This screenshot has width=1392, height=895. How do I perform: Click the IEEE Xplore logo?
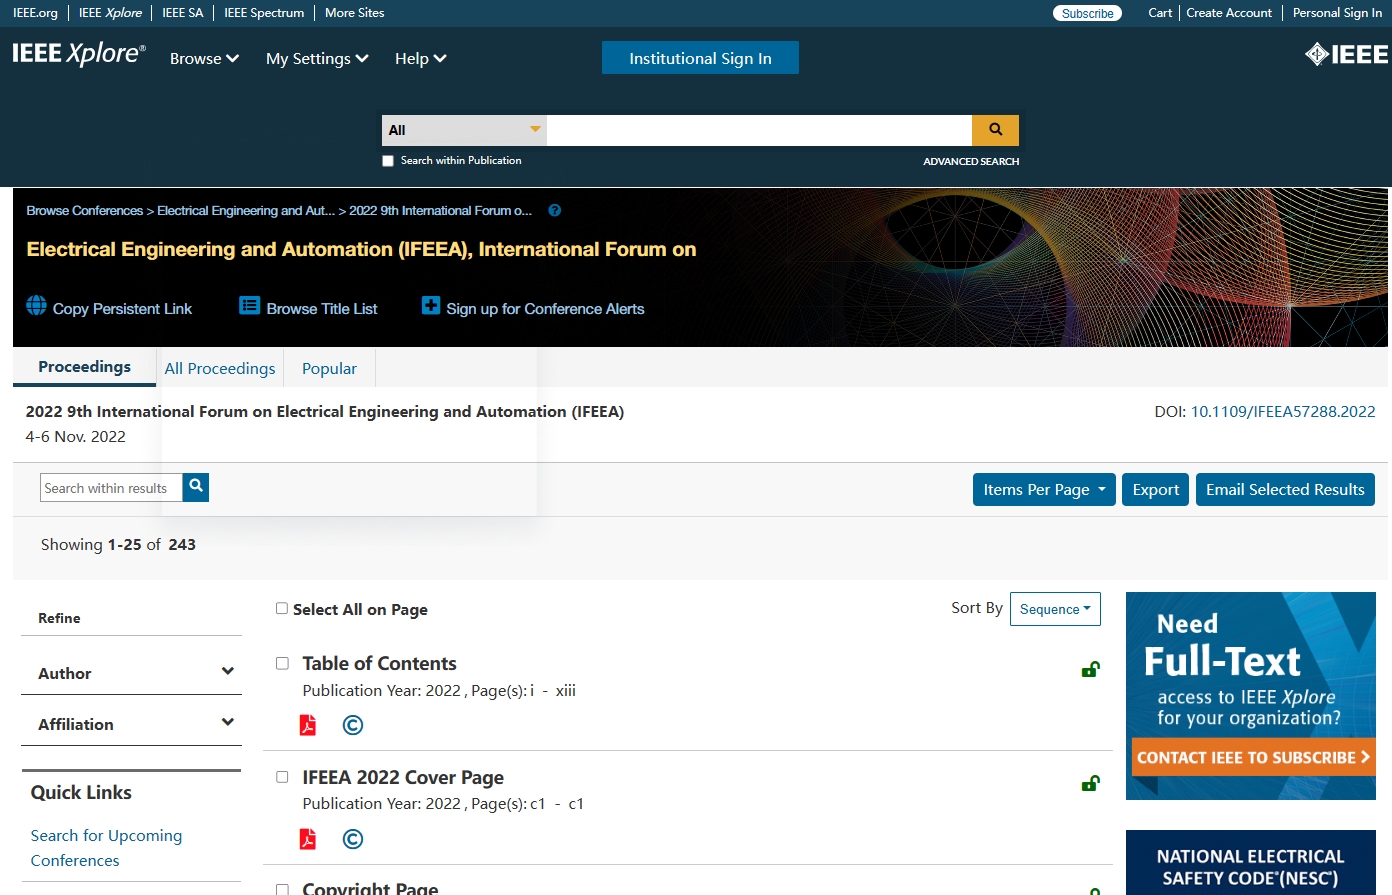tap(79, 54)
